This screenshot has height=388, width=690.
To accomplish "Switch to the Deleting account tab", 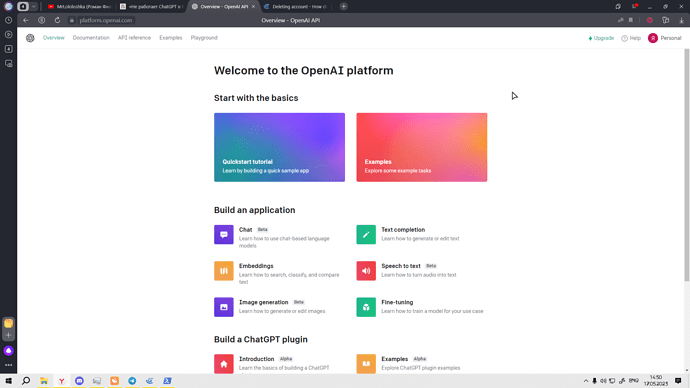I will (x=296, y=7).
